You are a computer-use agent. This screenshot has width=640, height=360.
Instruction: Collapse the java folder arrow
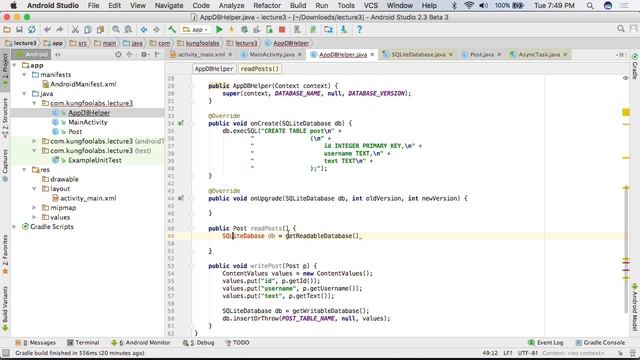click(24, 93)
